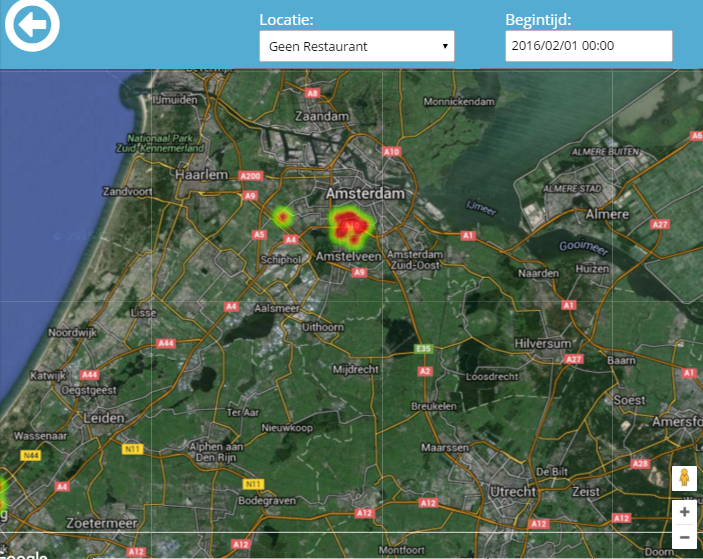703x559 pixels.
Task: Click the large red heatmap spot near Amsterdam
Action: pos(352,226)
